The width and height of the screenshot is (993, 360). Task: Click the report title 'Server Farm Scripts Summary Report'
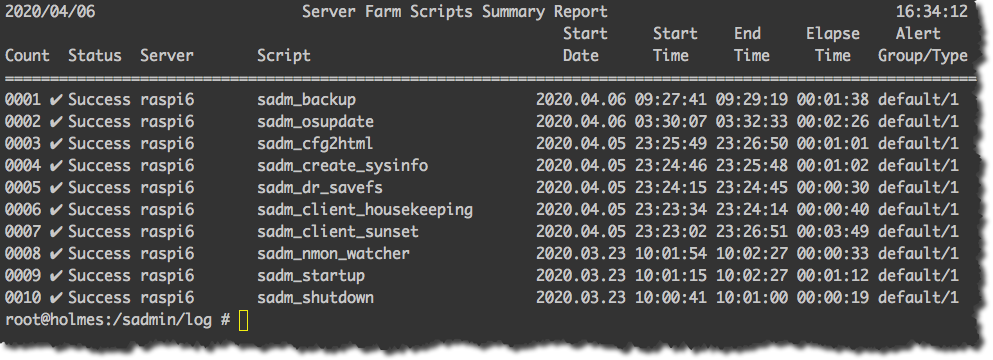455,11
